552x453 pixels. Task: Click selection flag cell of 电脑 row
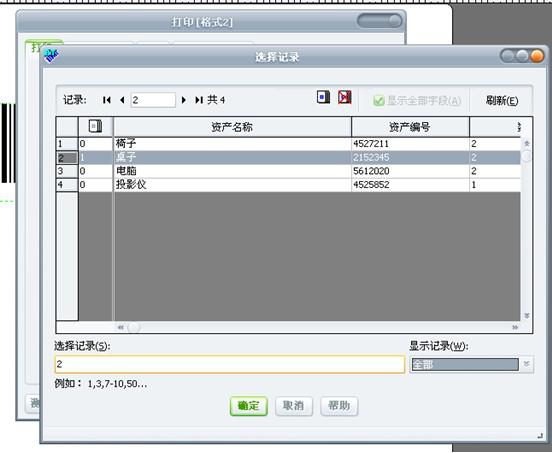tap(95, 171)
